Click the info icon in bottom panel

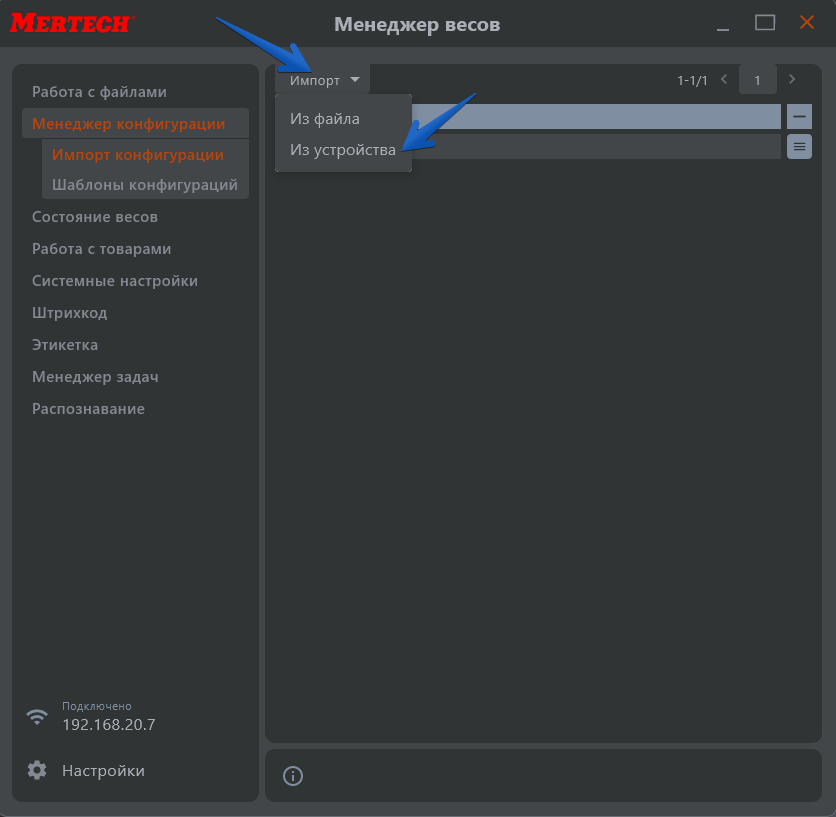point(293,776)
